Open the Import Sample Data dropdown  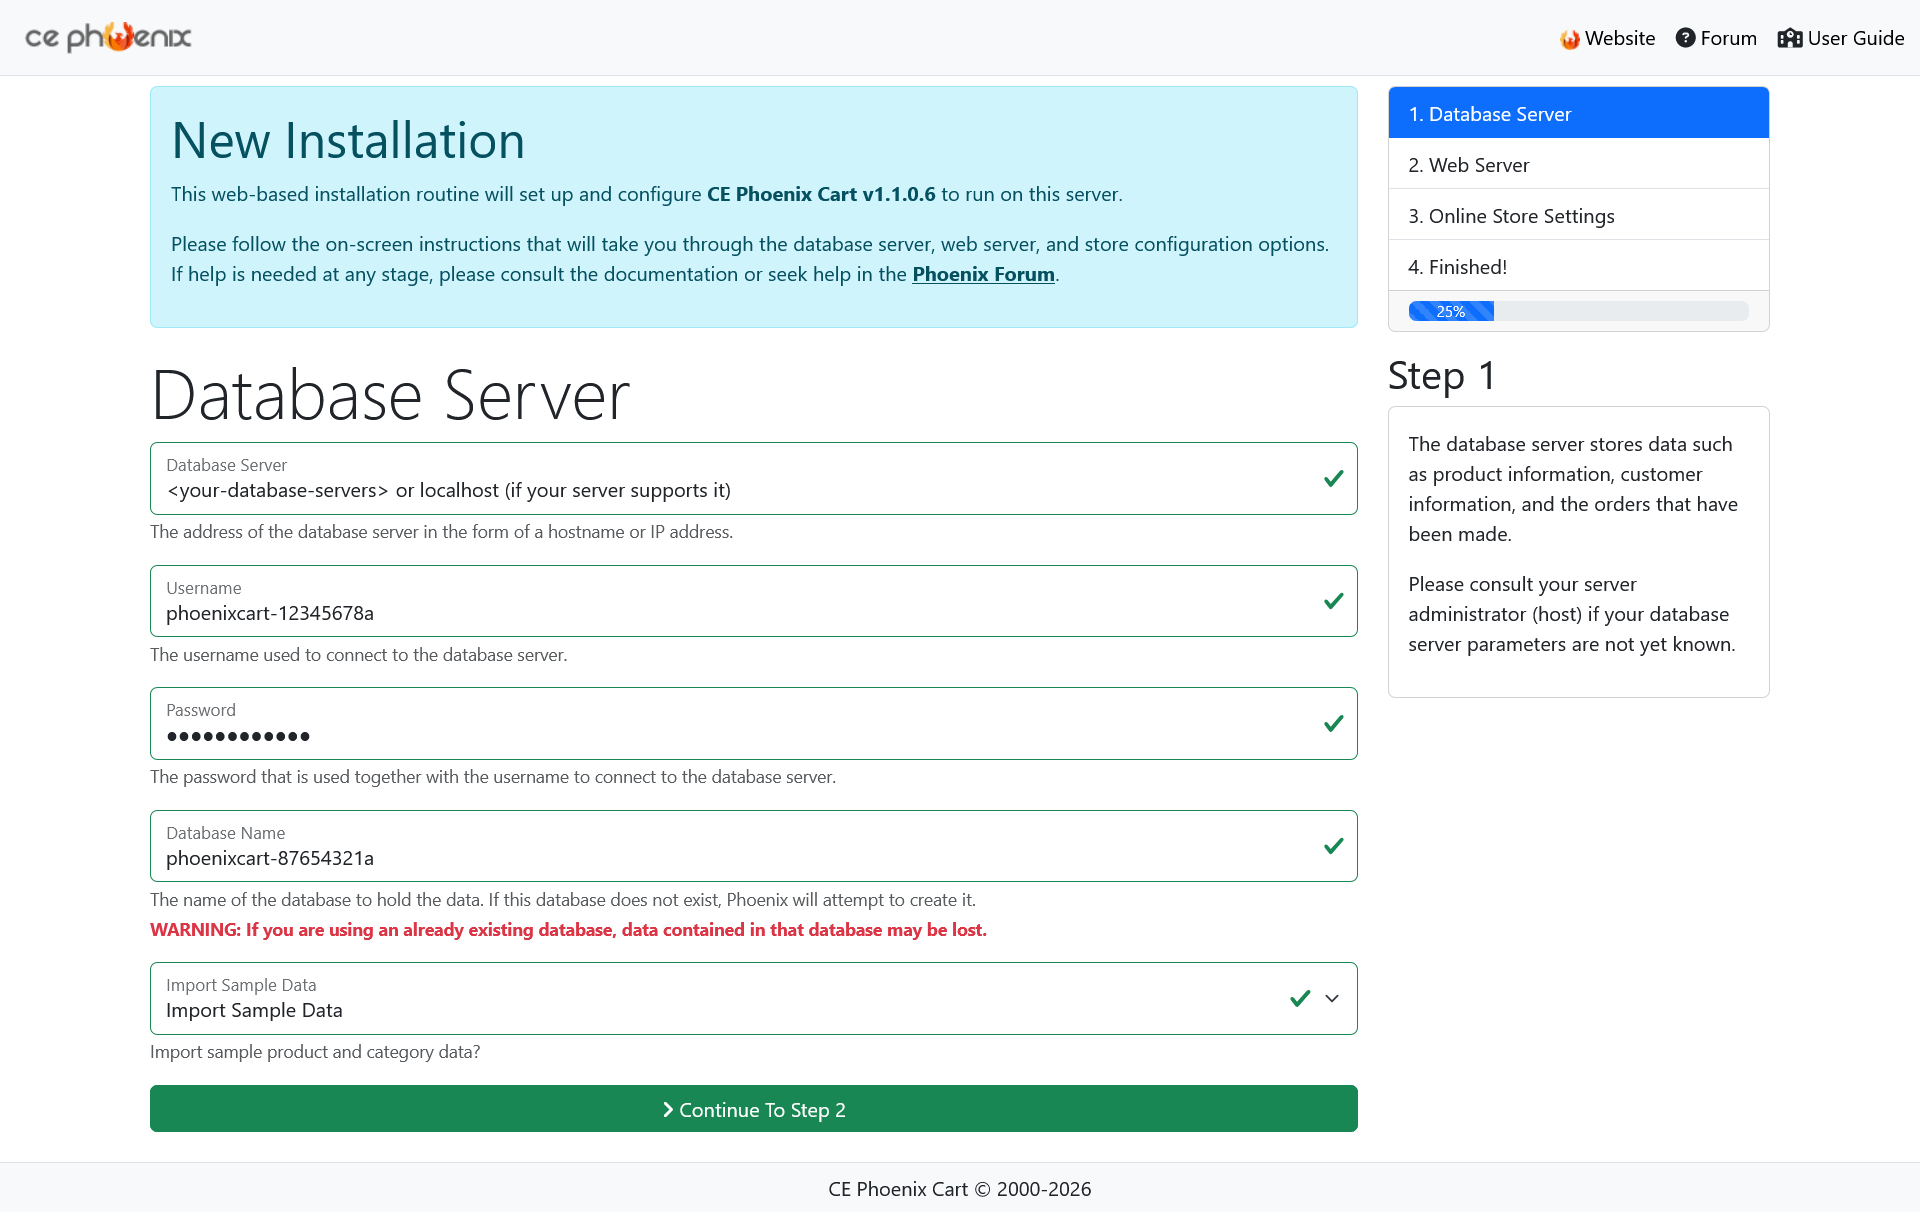753,998
